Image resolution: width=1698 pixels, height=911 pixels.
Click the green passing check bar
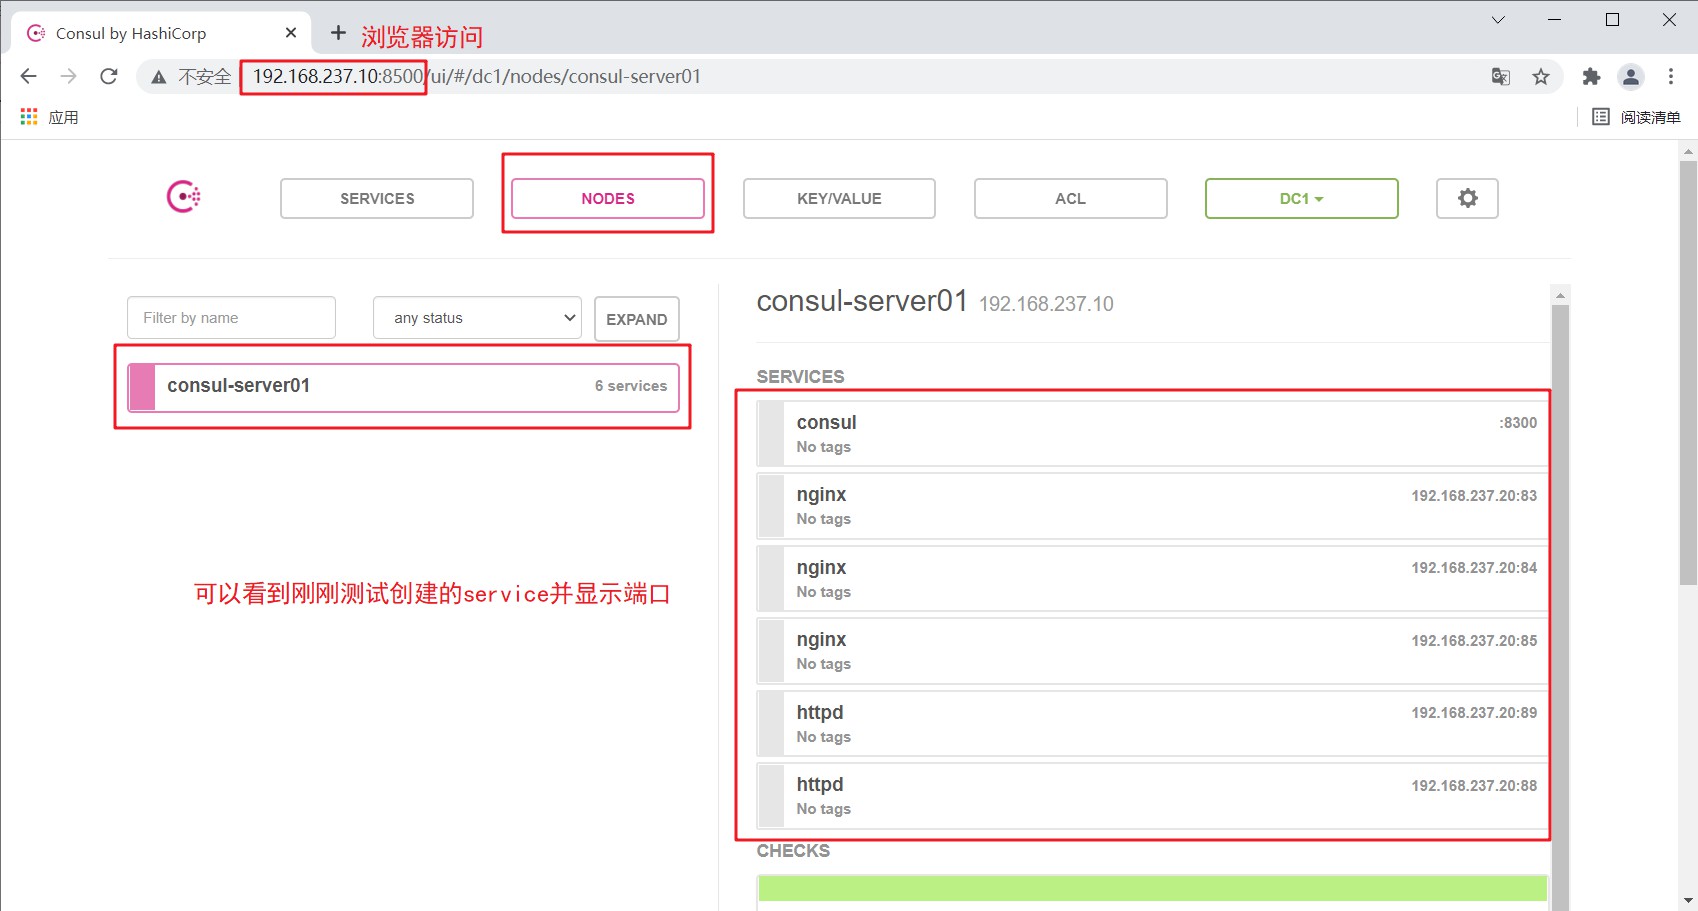[x=1152, y=888]
